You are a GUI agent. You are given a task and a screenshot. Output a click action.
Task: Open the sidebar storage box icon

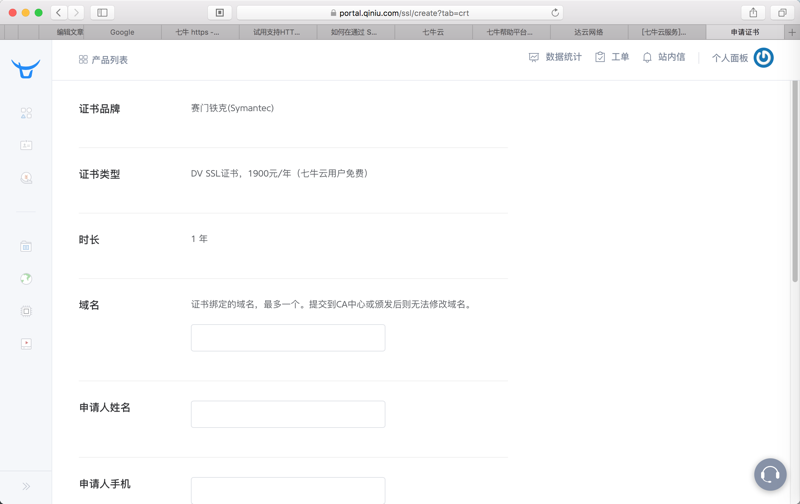coord(26,246)
